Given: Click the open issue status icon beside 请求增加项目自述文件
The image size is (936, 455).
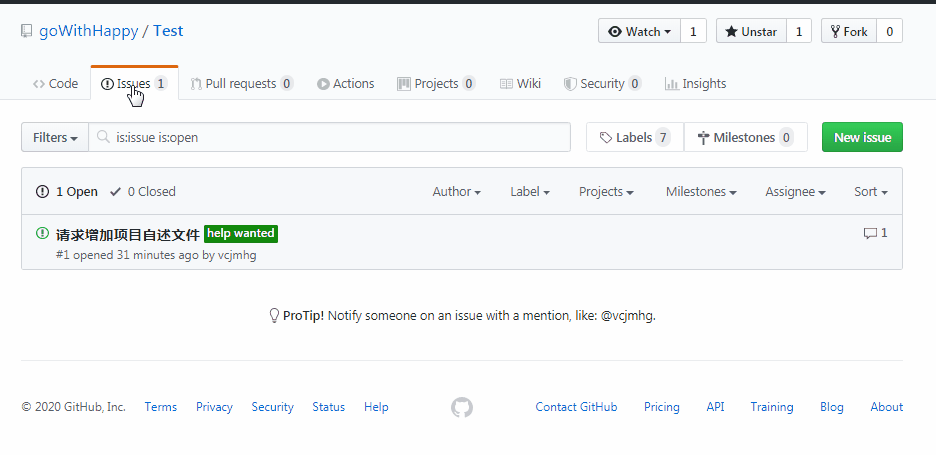Looking at the screenshot, I should pos(42,233).
